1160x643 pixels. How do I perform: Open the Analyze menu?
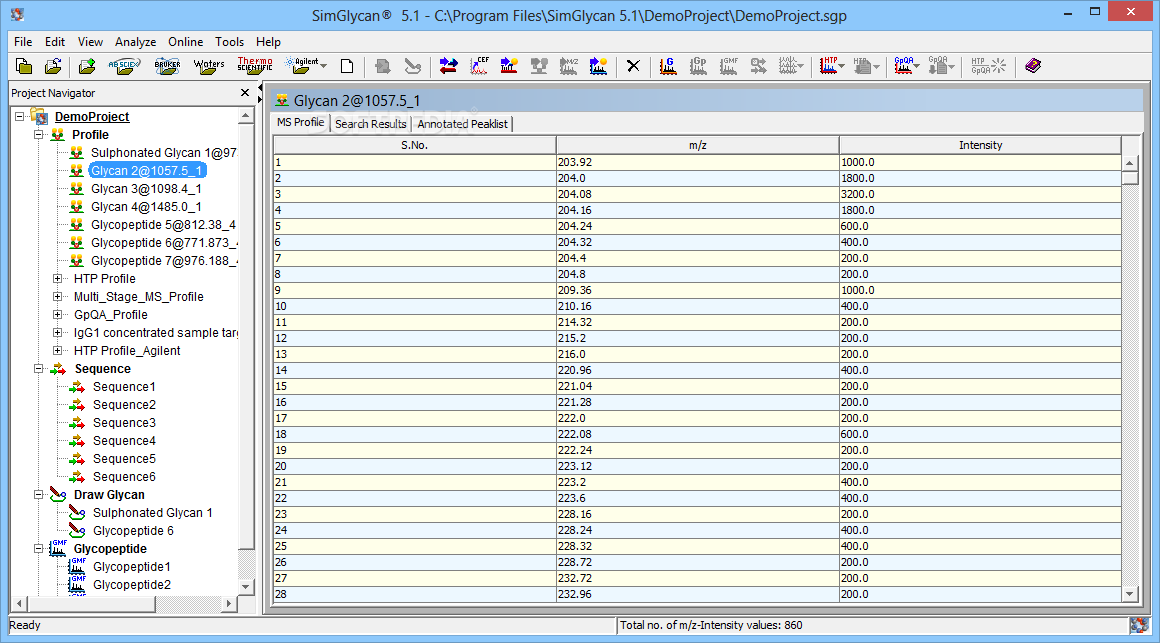pos(135,42)
